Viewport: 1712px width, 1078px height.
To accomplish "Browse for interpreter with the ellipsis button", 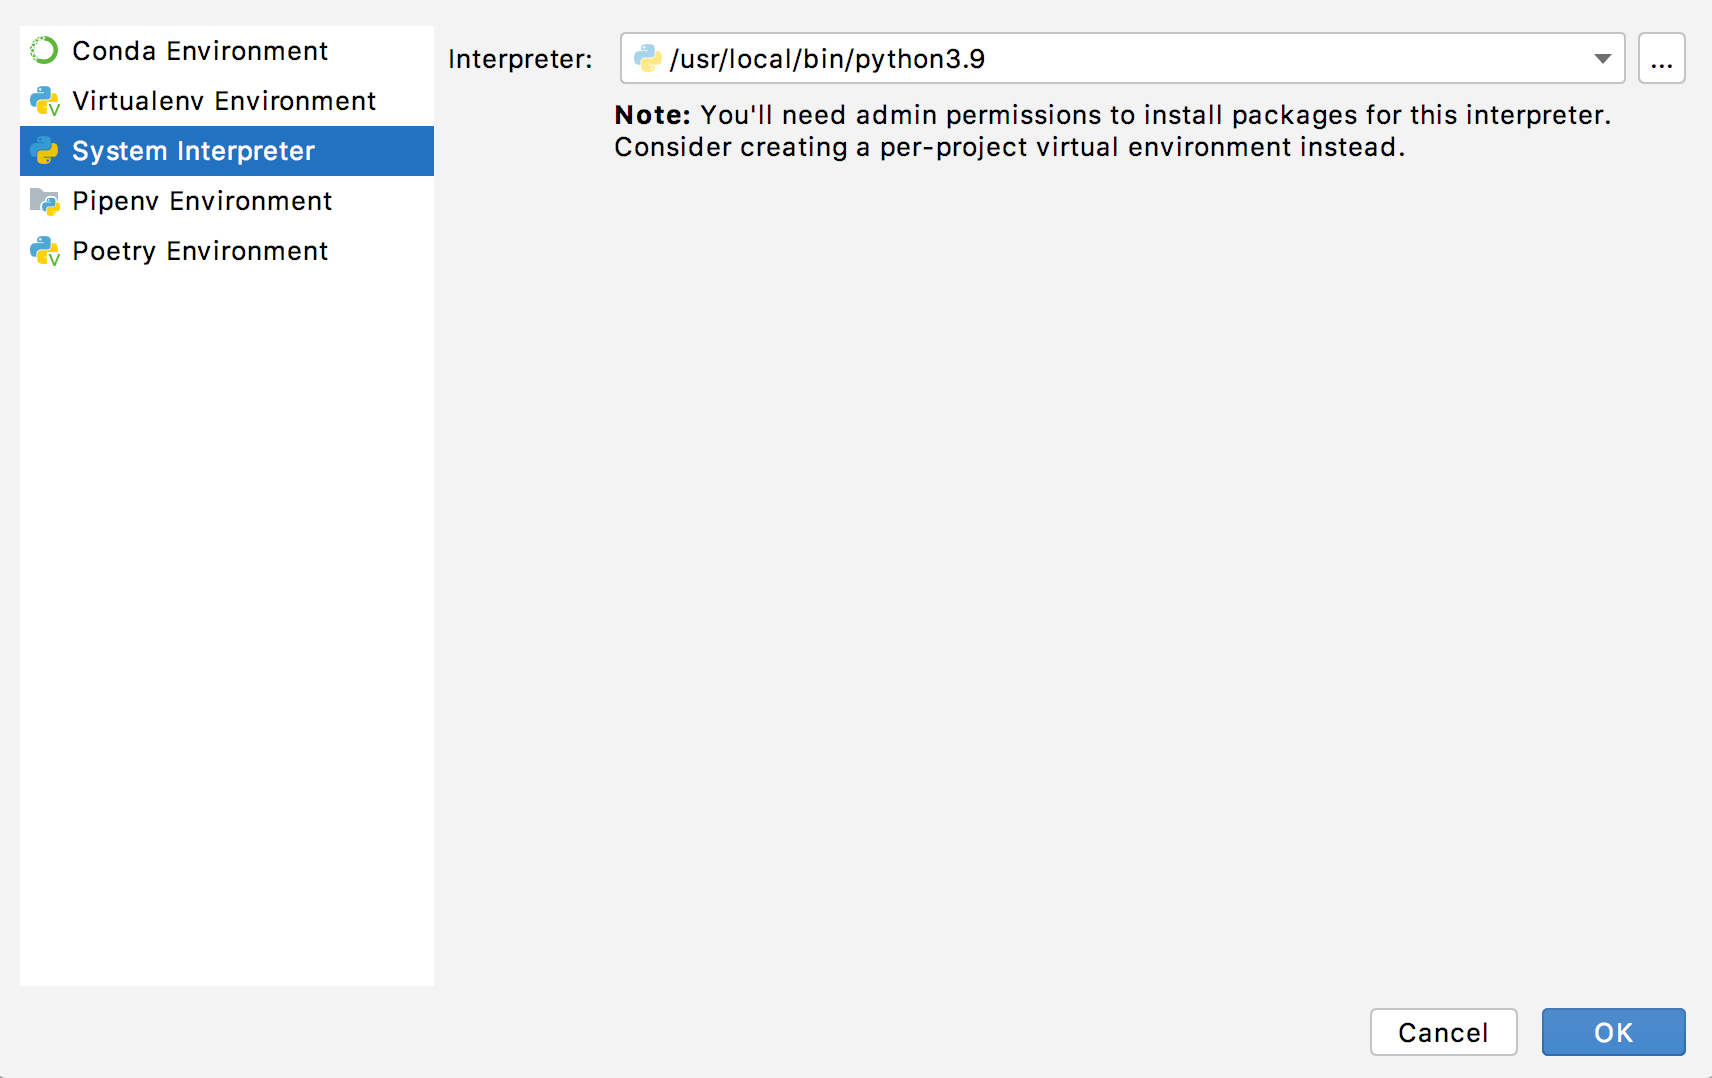I will (x=1661, y=59).
